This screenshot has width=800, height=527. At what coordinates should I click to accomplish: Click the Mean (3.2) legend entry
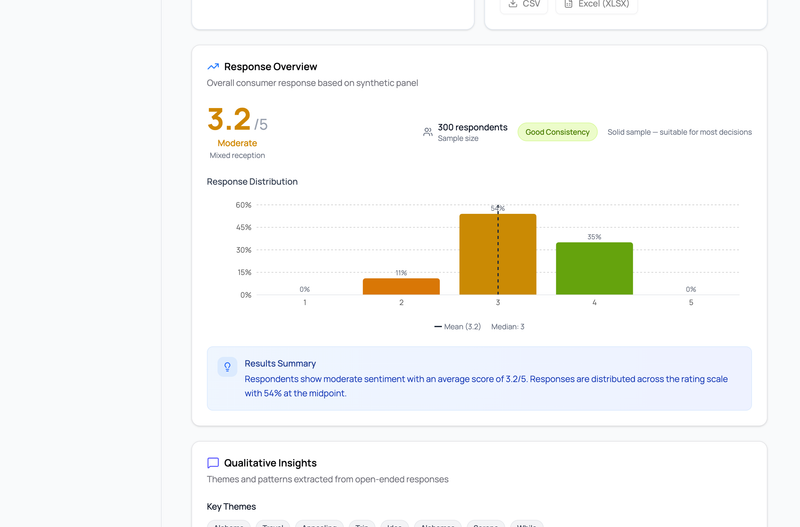(x=457, y=327)
